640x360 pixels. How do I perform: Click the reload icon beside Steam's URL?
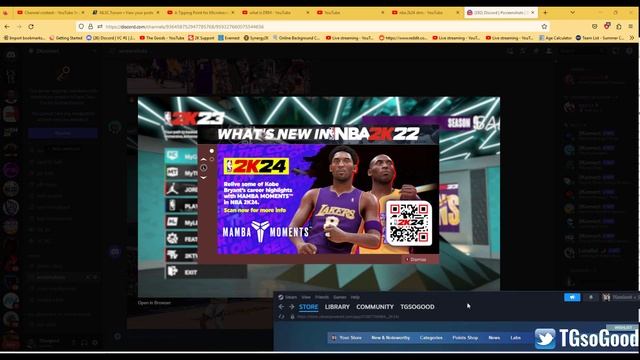click(281, 317)
